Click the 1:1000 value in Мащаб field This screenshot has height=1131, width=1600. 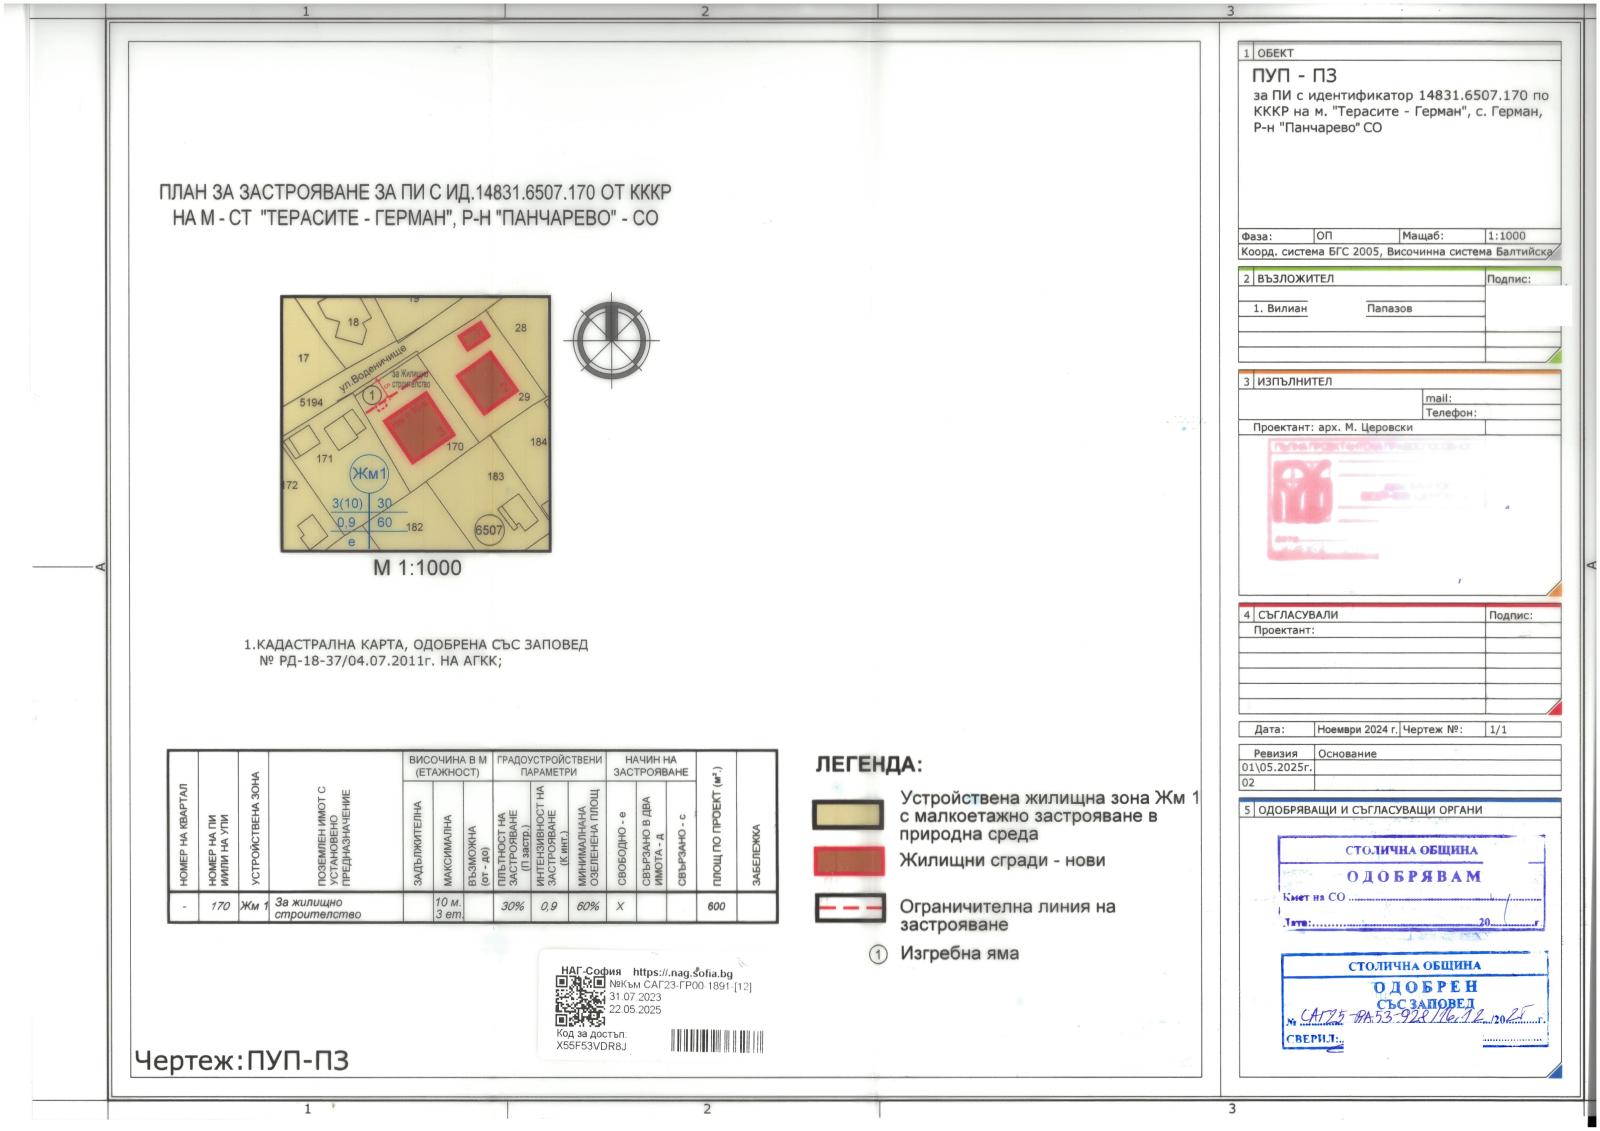click(x=1506, y=236)
